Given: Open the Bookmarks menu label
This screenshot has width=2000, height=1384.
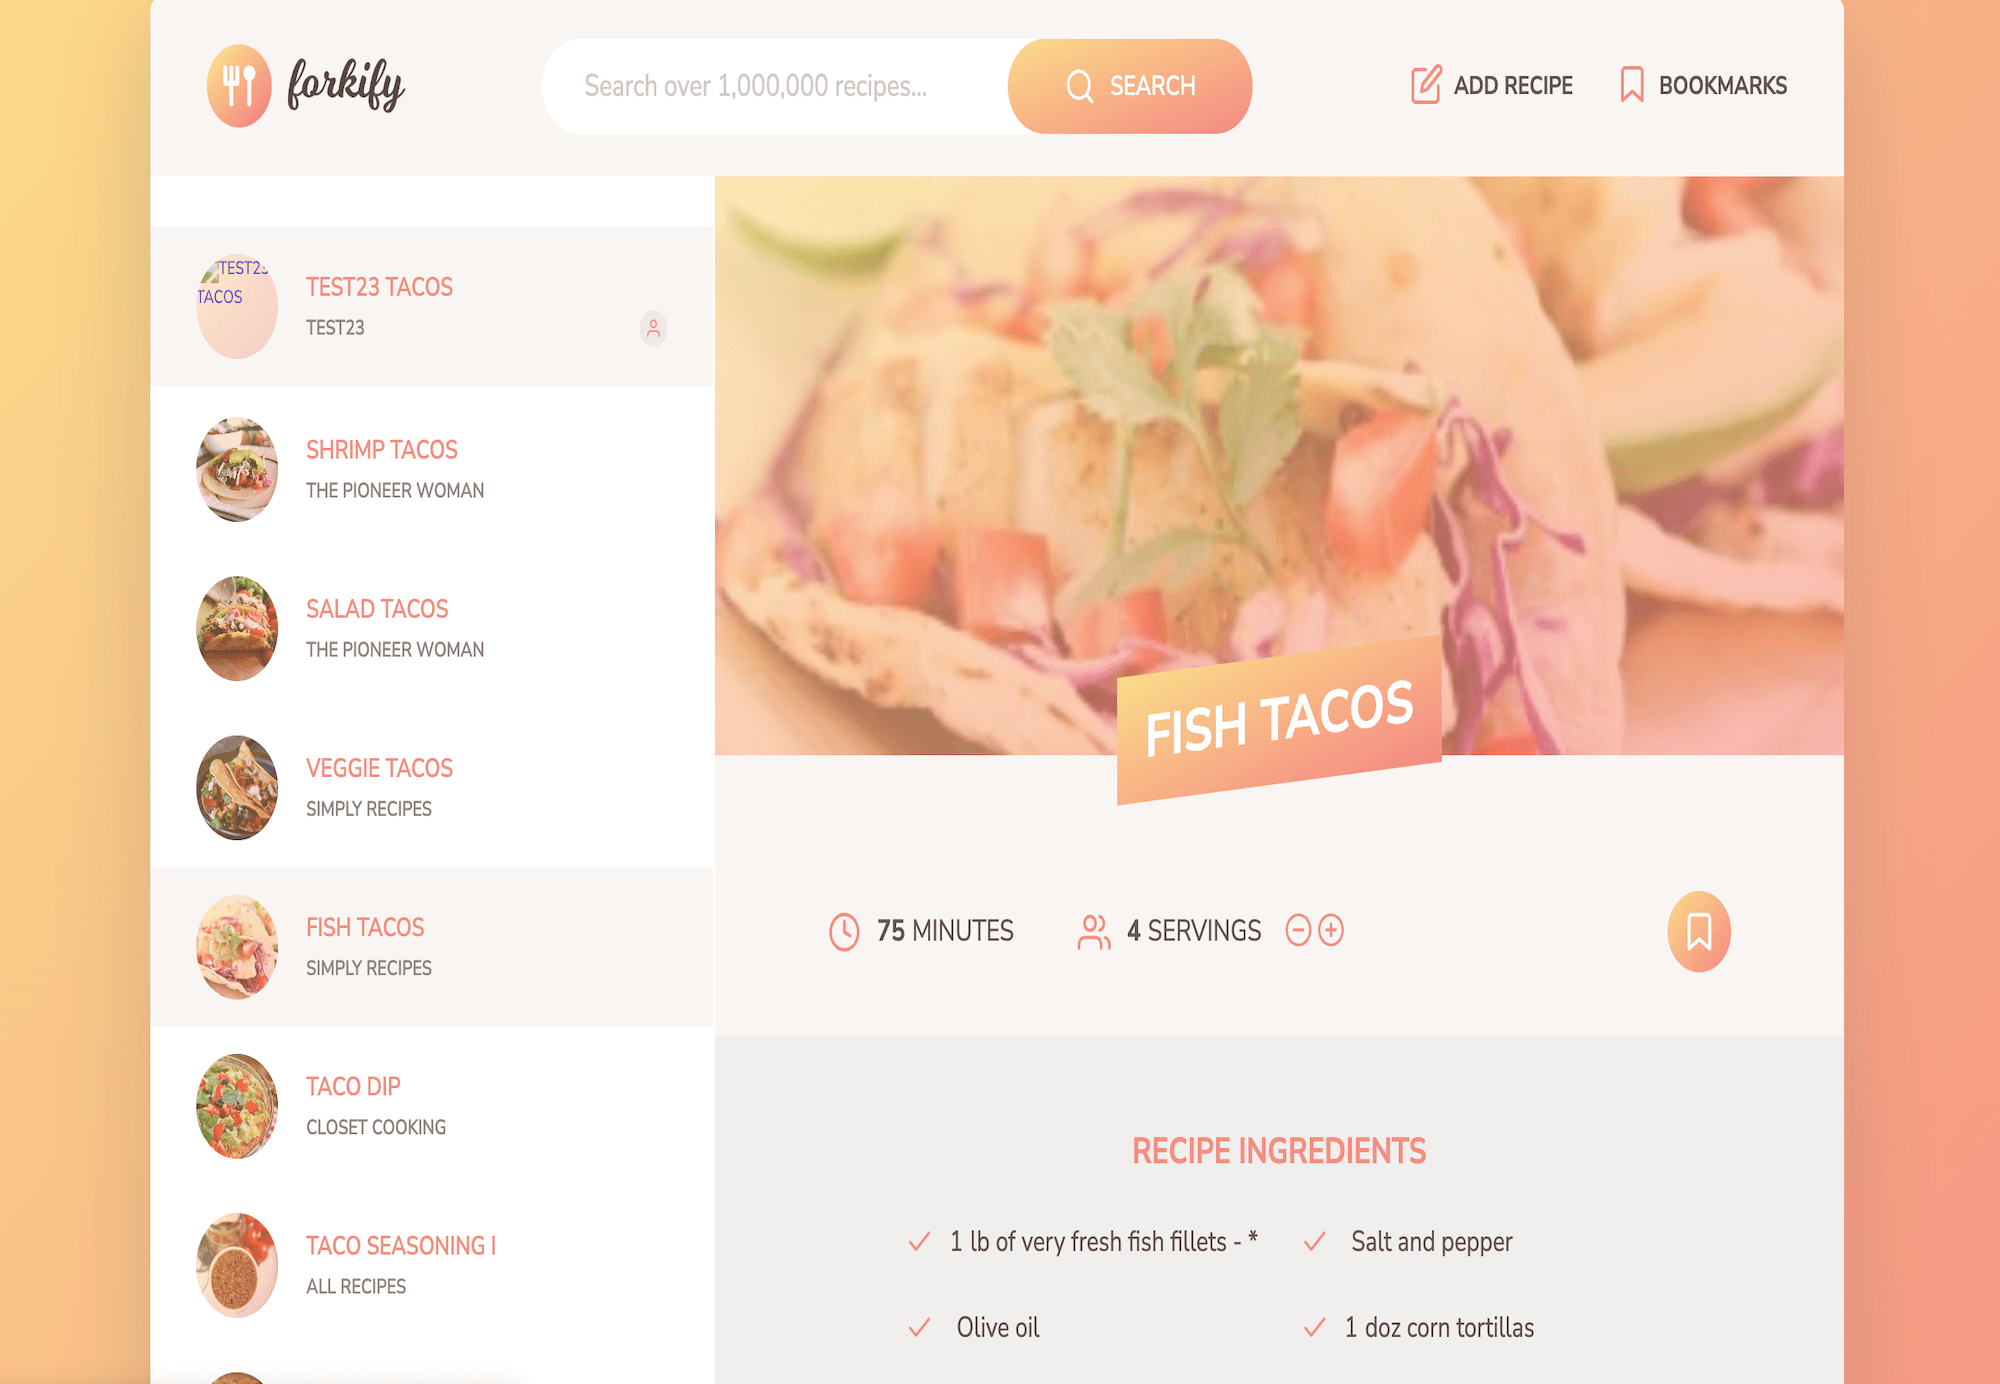Looking at the screenshot, I should (1722, 85).
